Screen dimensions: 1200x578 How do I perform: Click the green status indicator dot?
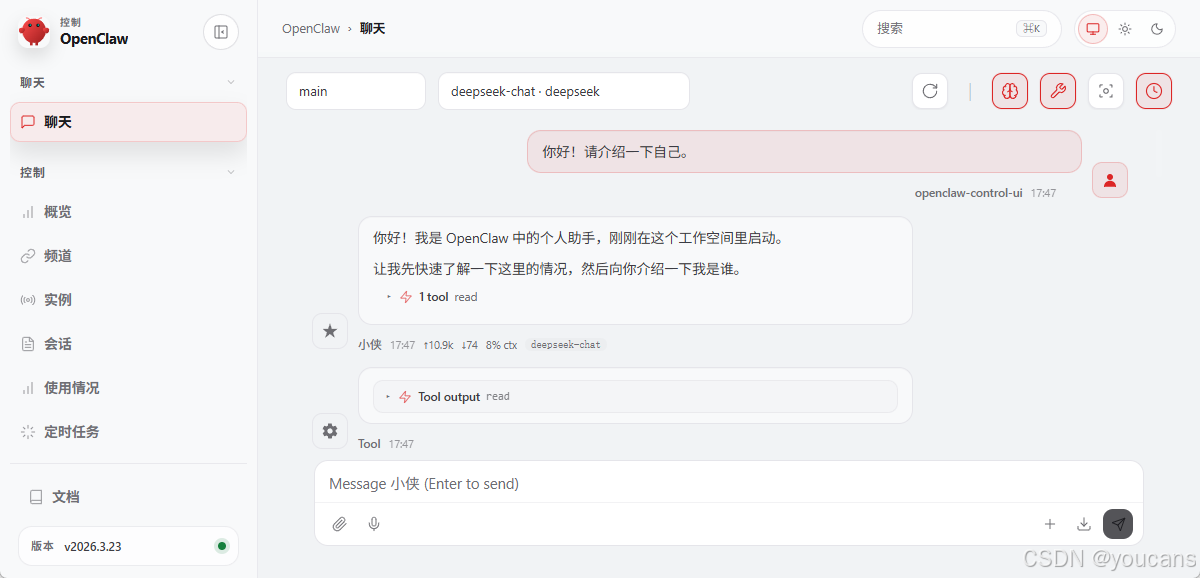coord(222,546)
